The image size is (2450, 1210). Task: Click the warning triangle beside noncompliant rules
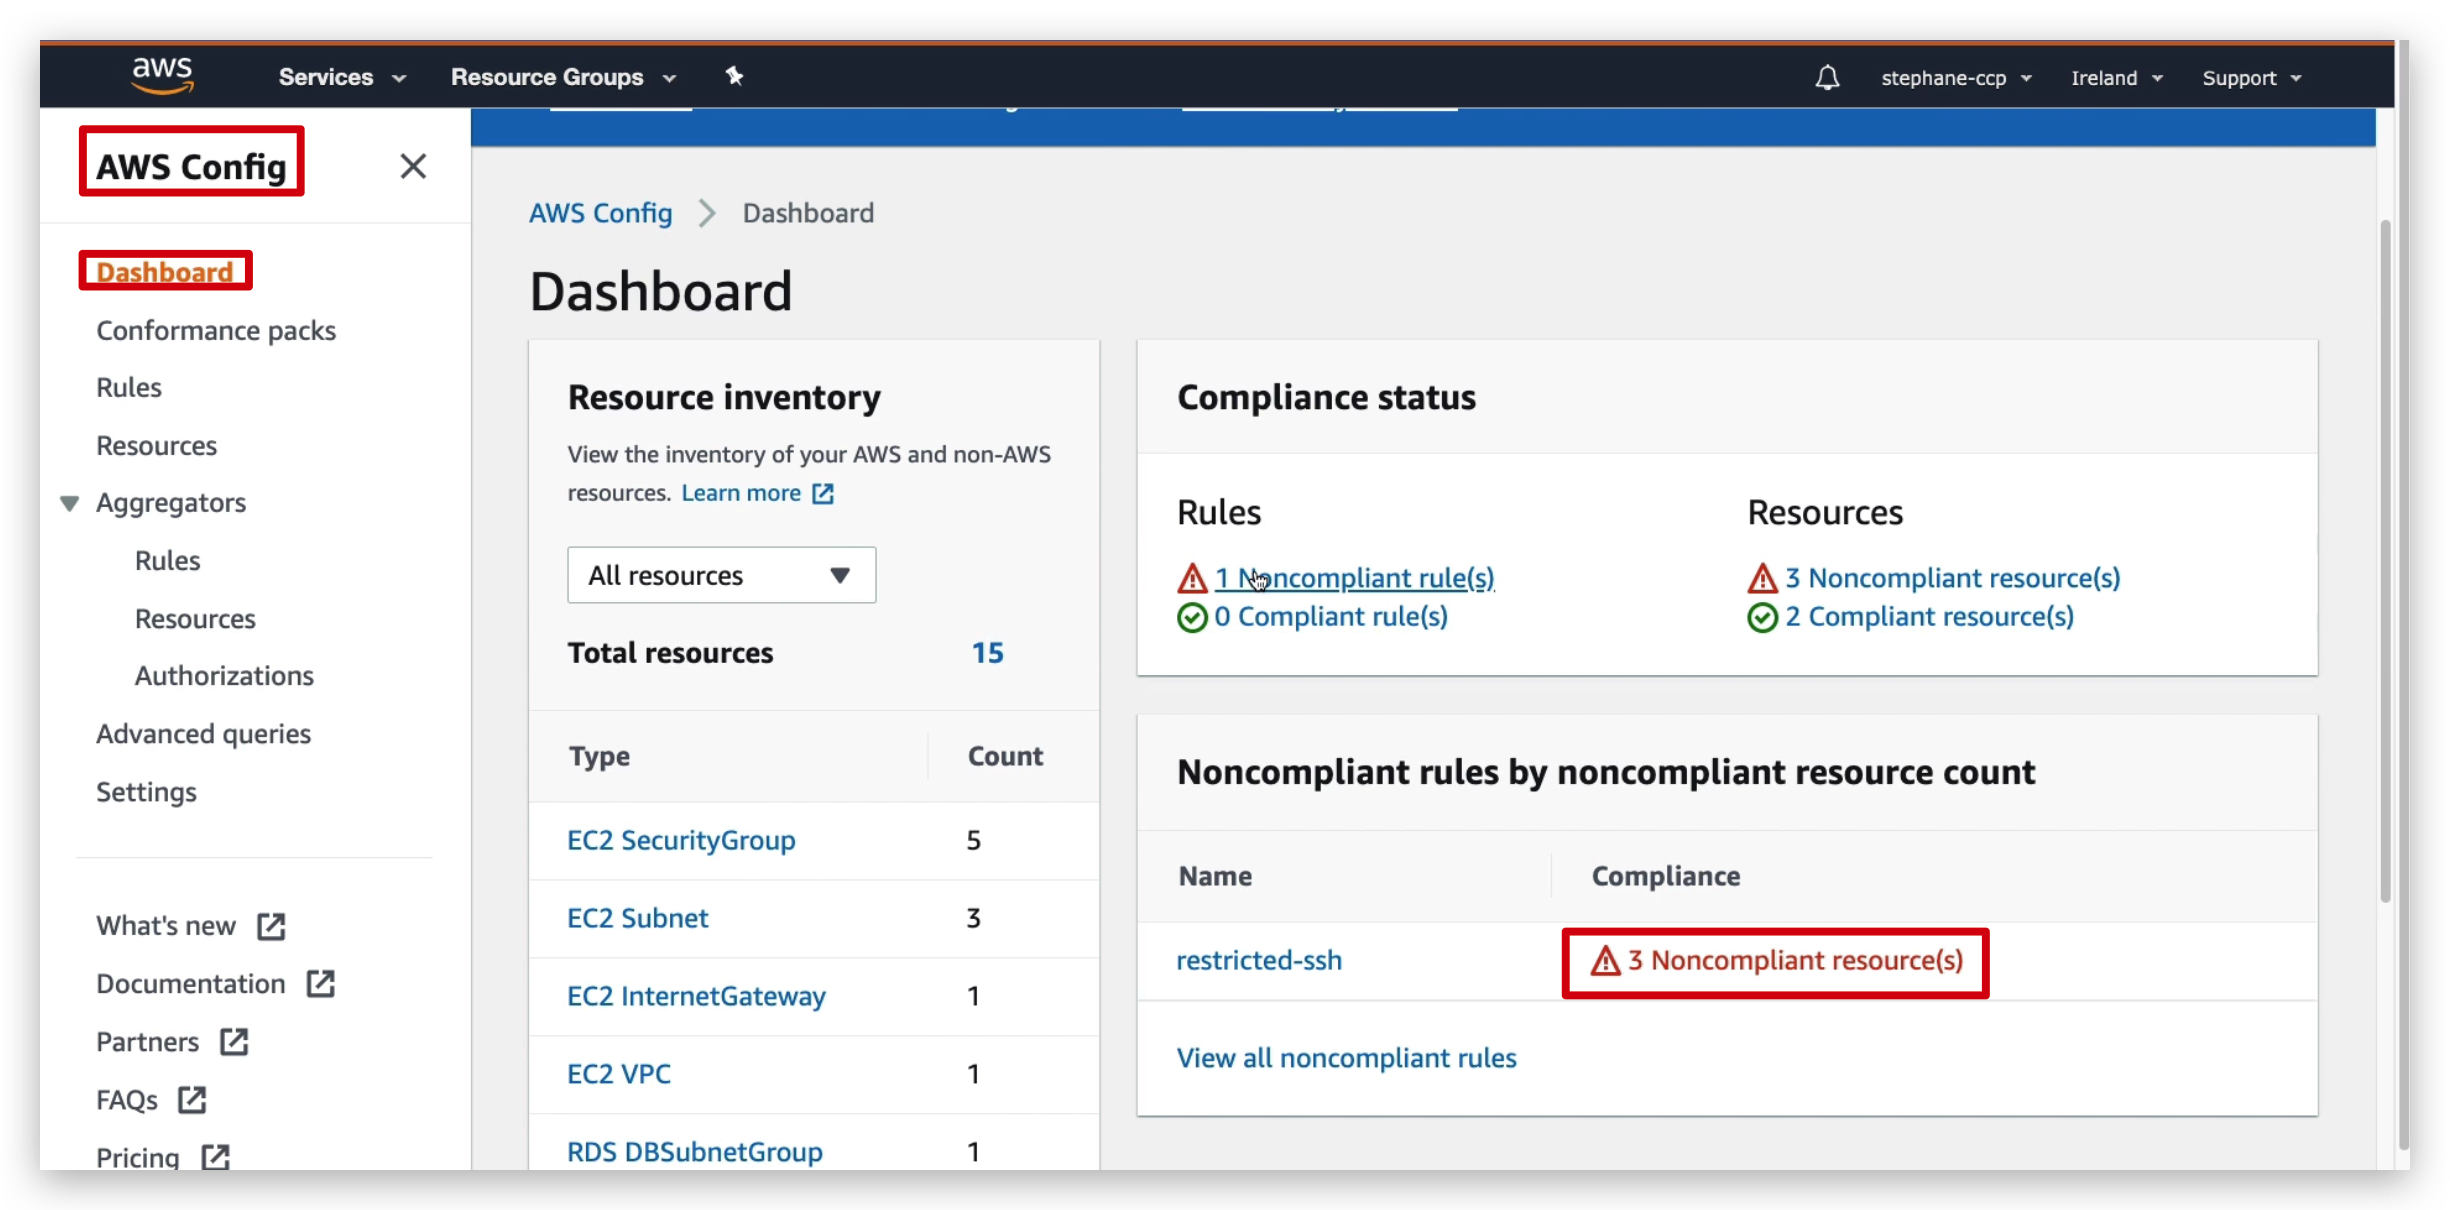[1191, 578]
